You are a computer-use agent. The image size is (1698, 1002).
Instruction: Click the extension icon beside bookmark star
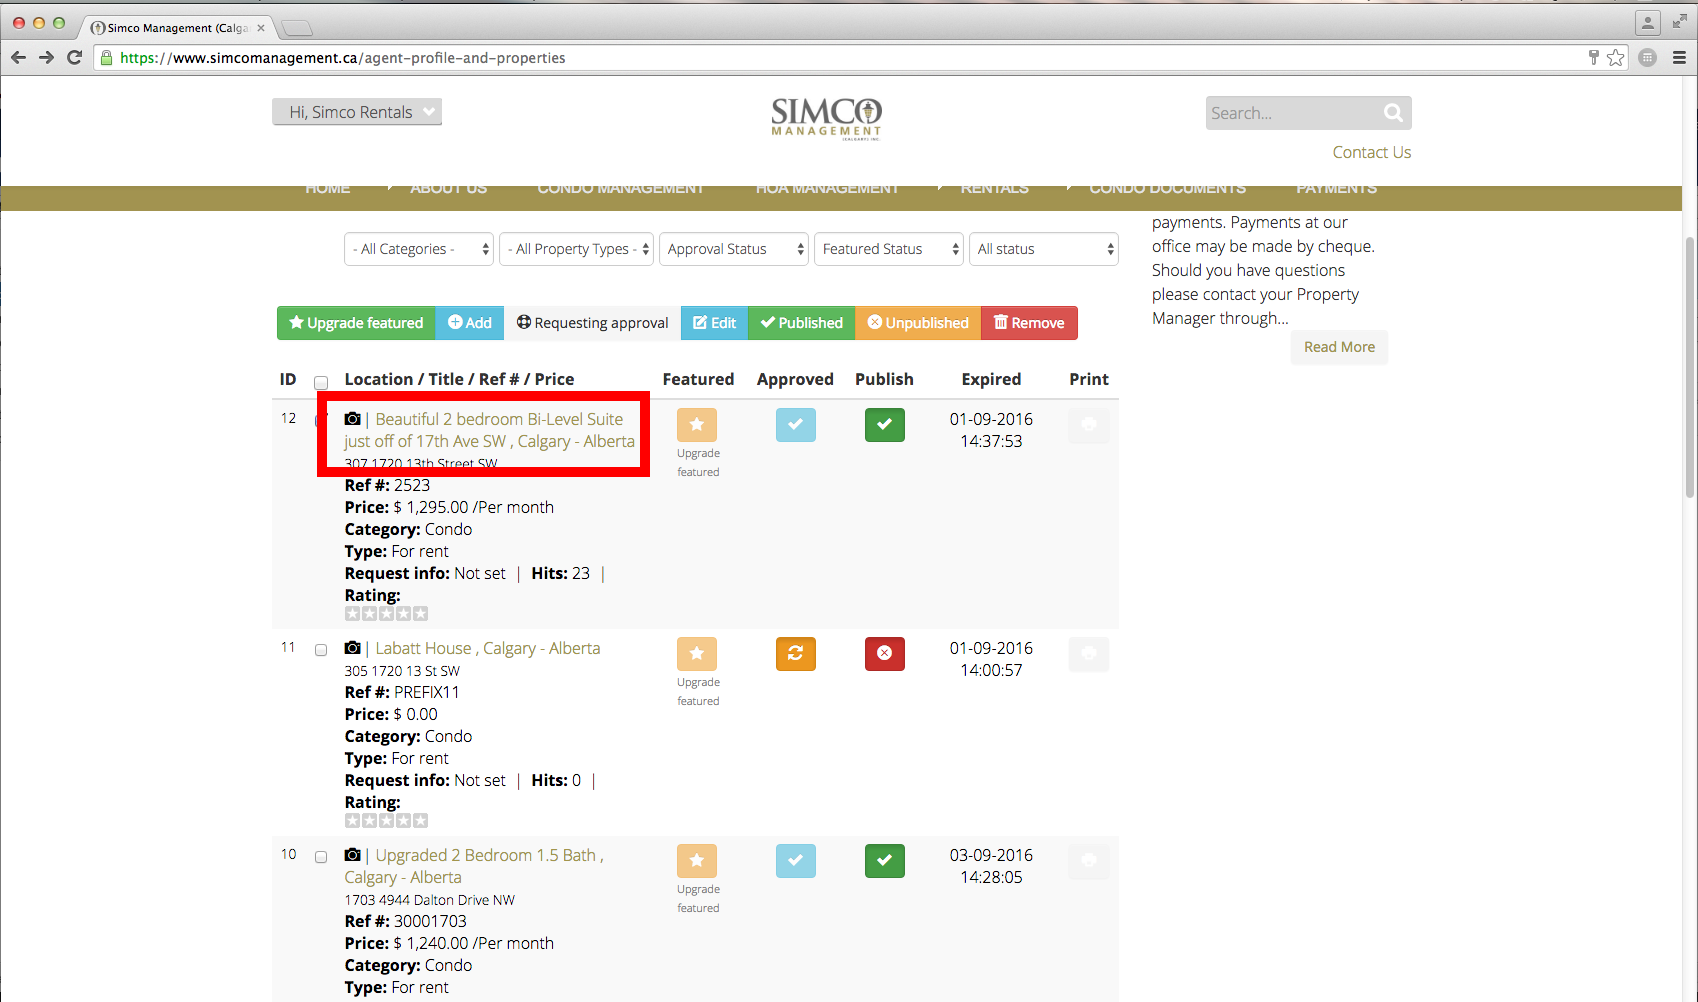[x=1648, y=58]
